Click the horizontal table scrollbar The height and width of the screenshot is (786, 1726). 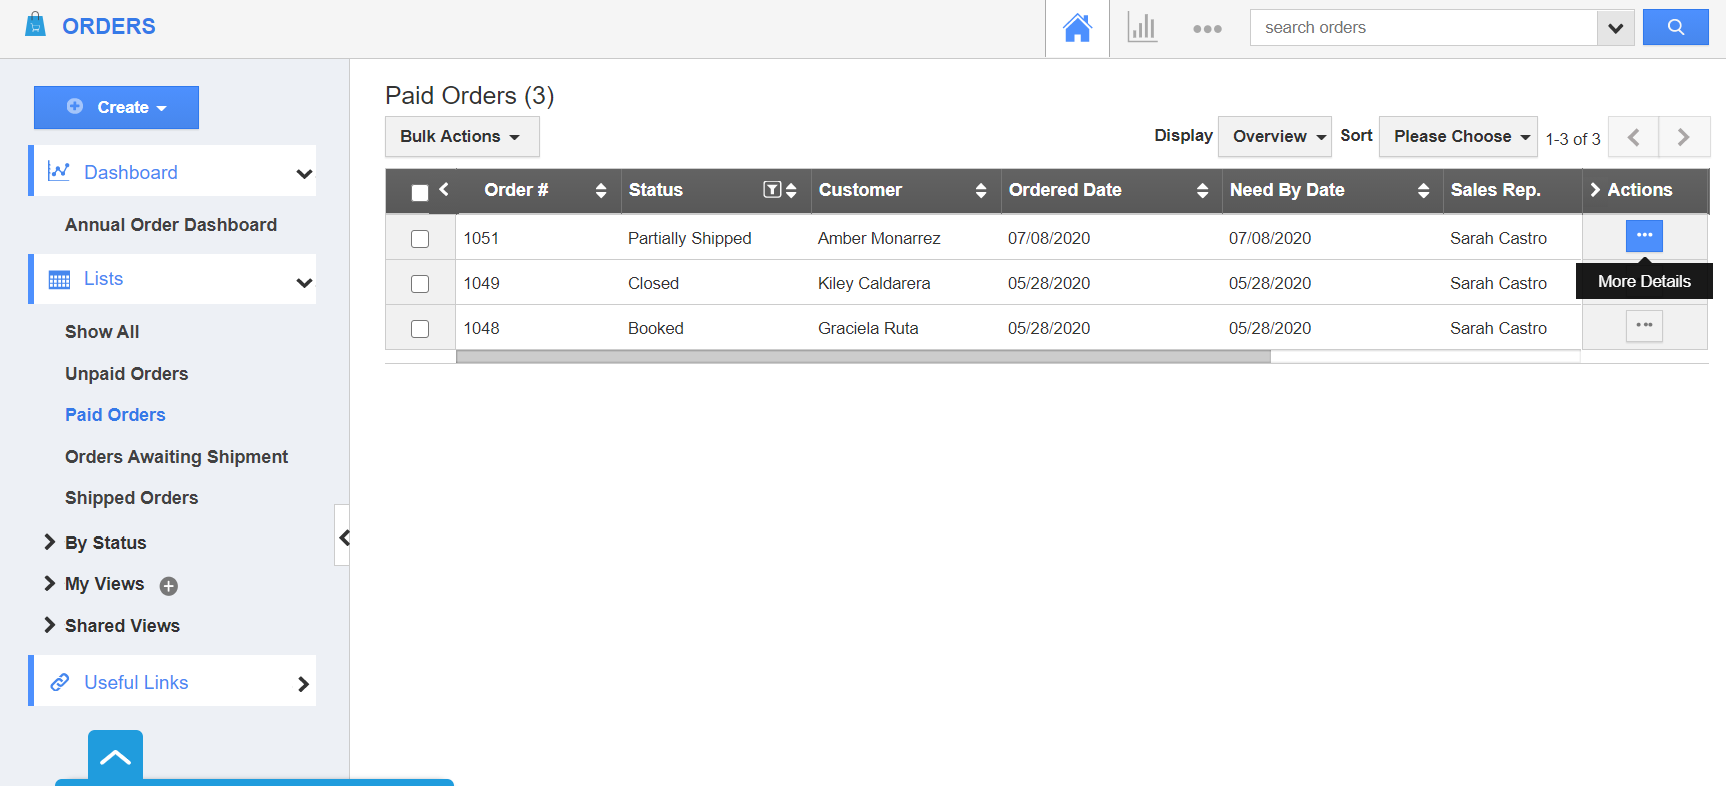click(862, 356)
